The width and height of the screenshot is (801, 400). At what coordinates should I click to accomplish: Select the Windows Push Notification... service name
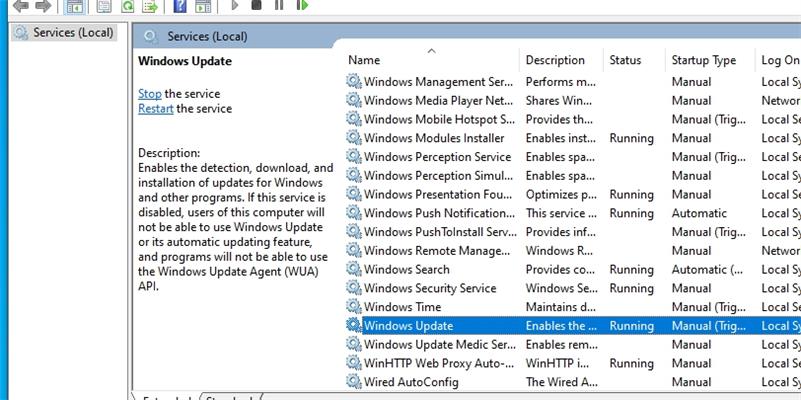coord(440,214)
